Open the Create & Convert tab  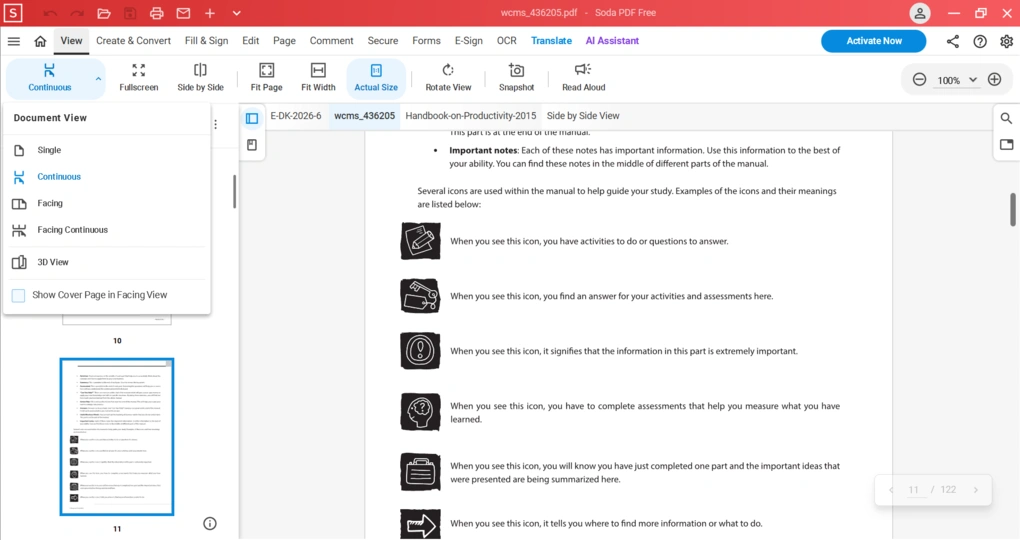(133, 40)
